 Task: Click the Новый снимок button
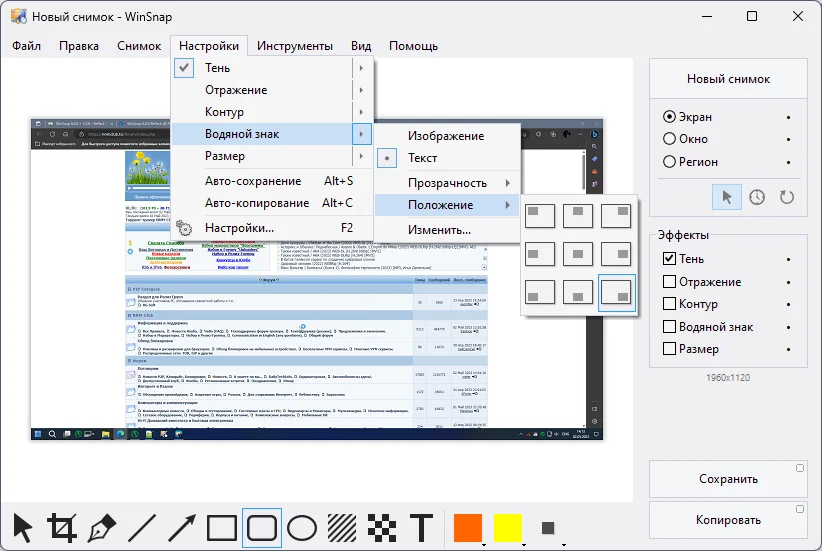(728, 79)
